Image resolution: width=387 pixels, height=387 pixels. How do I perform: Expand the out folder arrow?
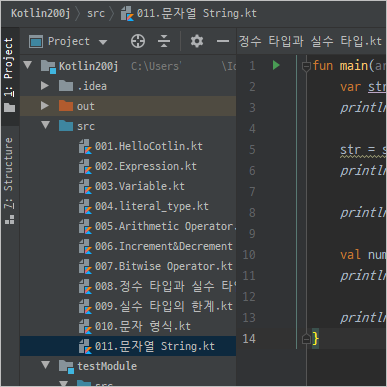[45, 106]
